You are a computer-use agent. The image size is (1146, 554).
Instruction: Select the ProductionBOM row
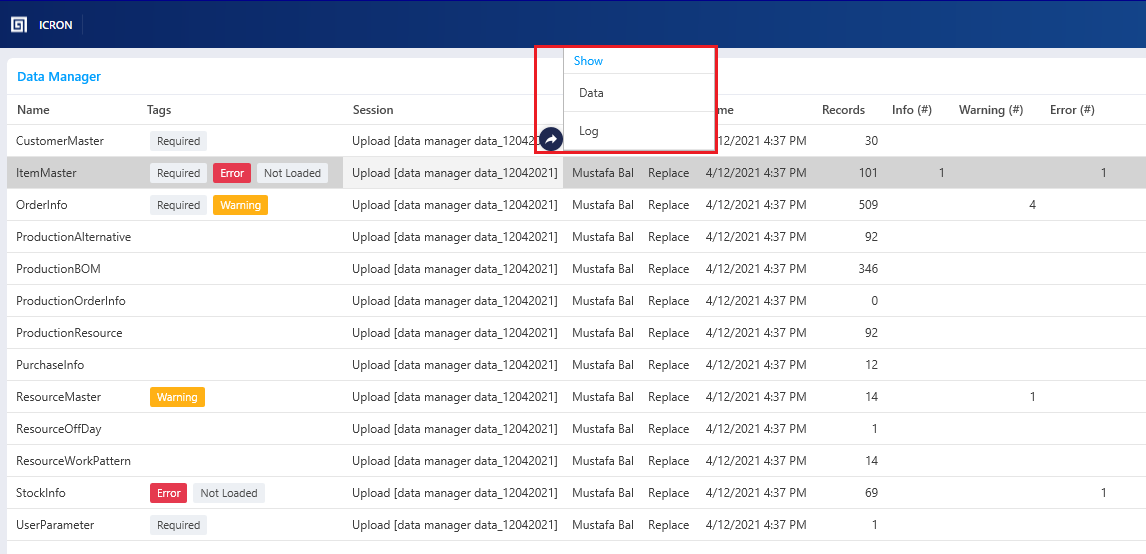[x=58, y=269]
